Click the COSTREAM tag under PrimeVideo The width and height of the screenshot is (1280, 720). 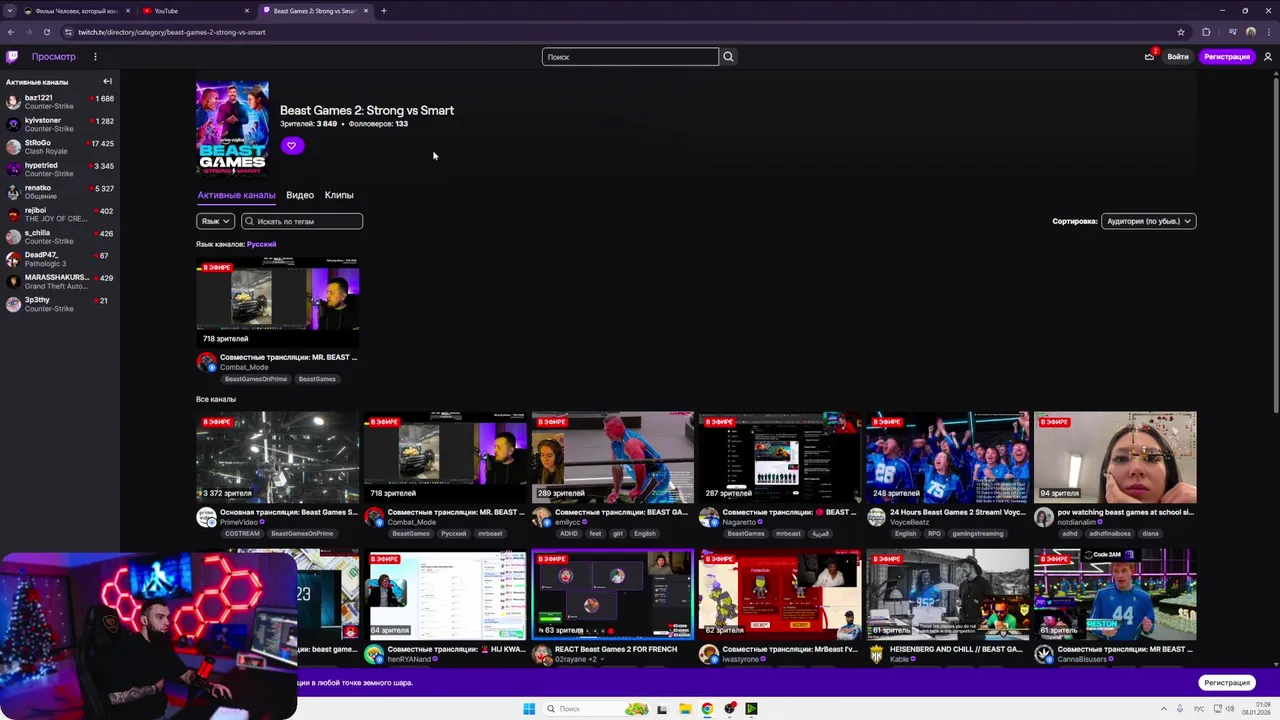(x=242, y=533)
